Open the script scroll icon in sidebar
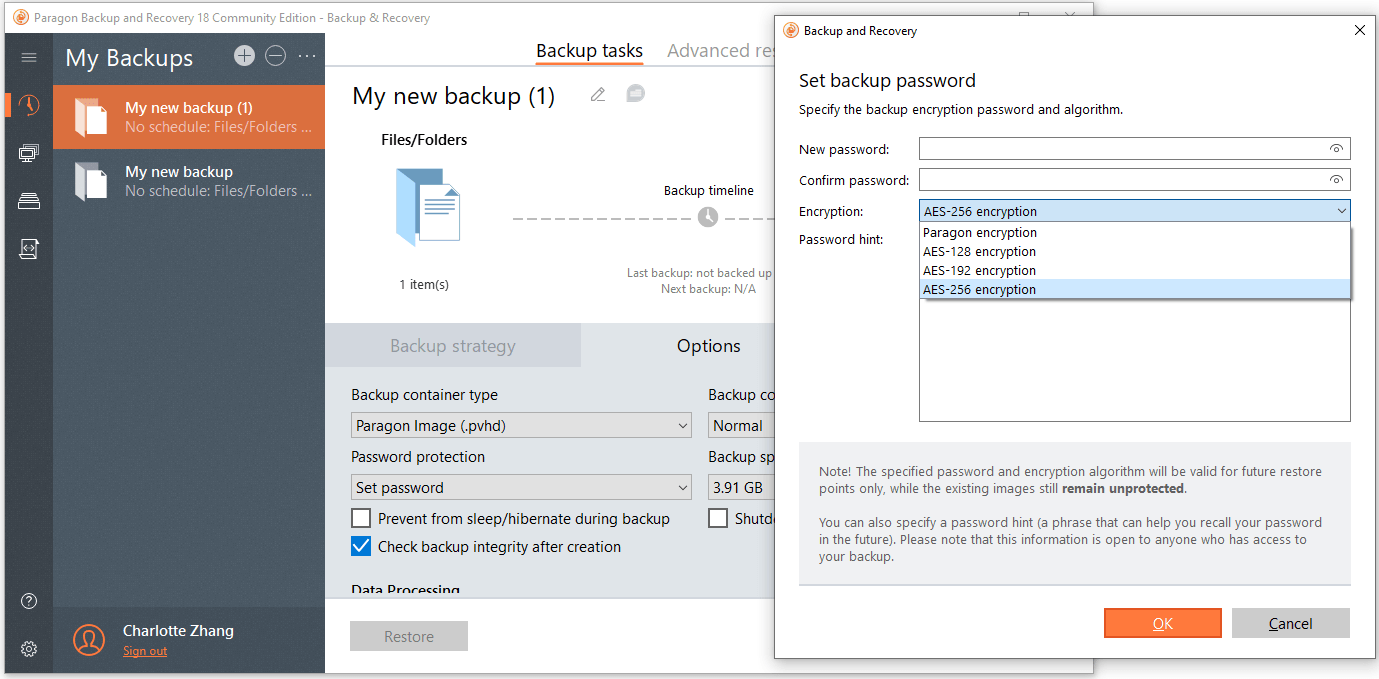Image resolution: width=1379 pixels, height=679 pixels. coord(29,249)
